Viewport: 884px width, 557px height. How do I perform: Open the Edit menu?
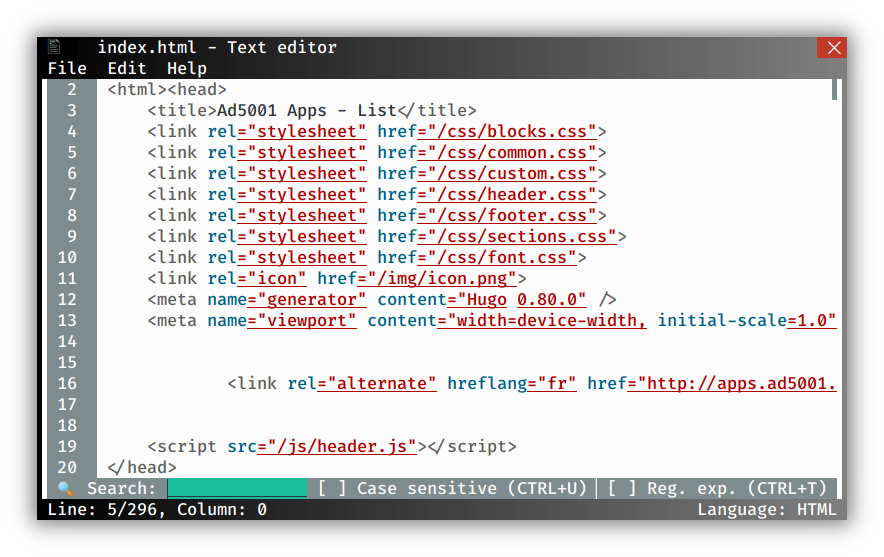[127, 68]
